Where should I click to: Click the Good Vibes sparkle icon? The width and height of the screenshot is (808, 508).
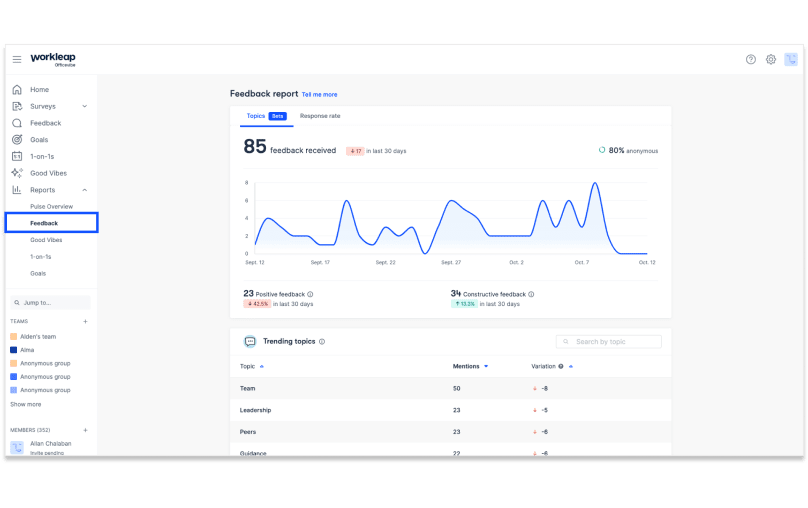point(17,173)
